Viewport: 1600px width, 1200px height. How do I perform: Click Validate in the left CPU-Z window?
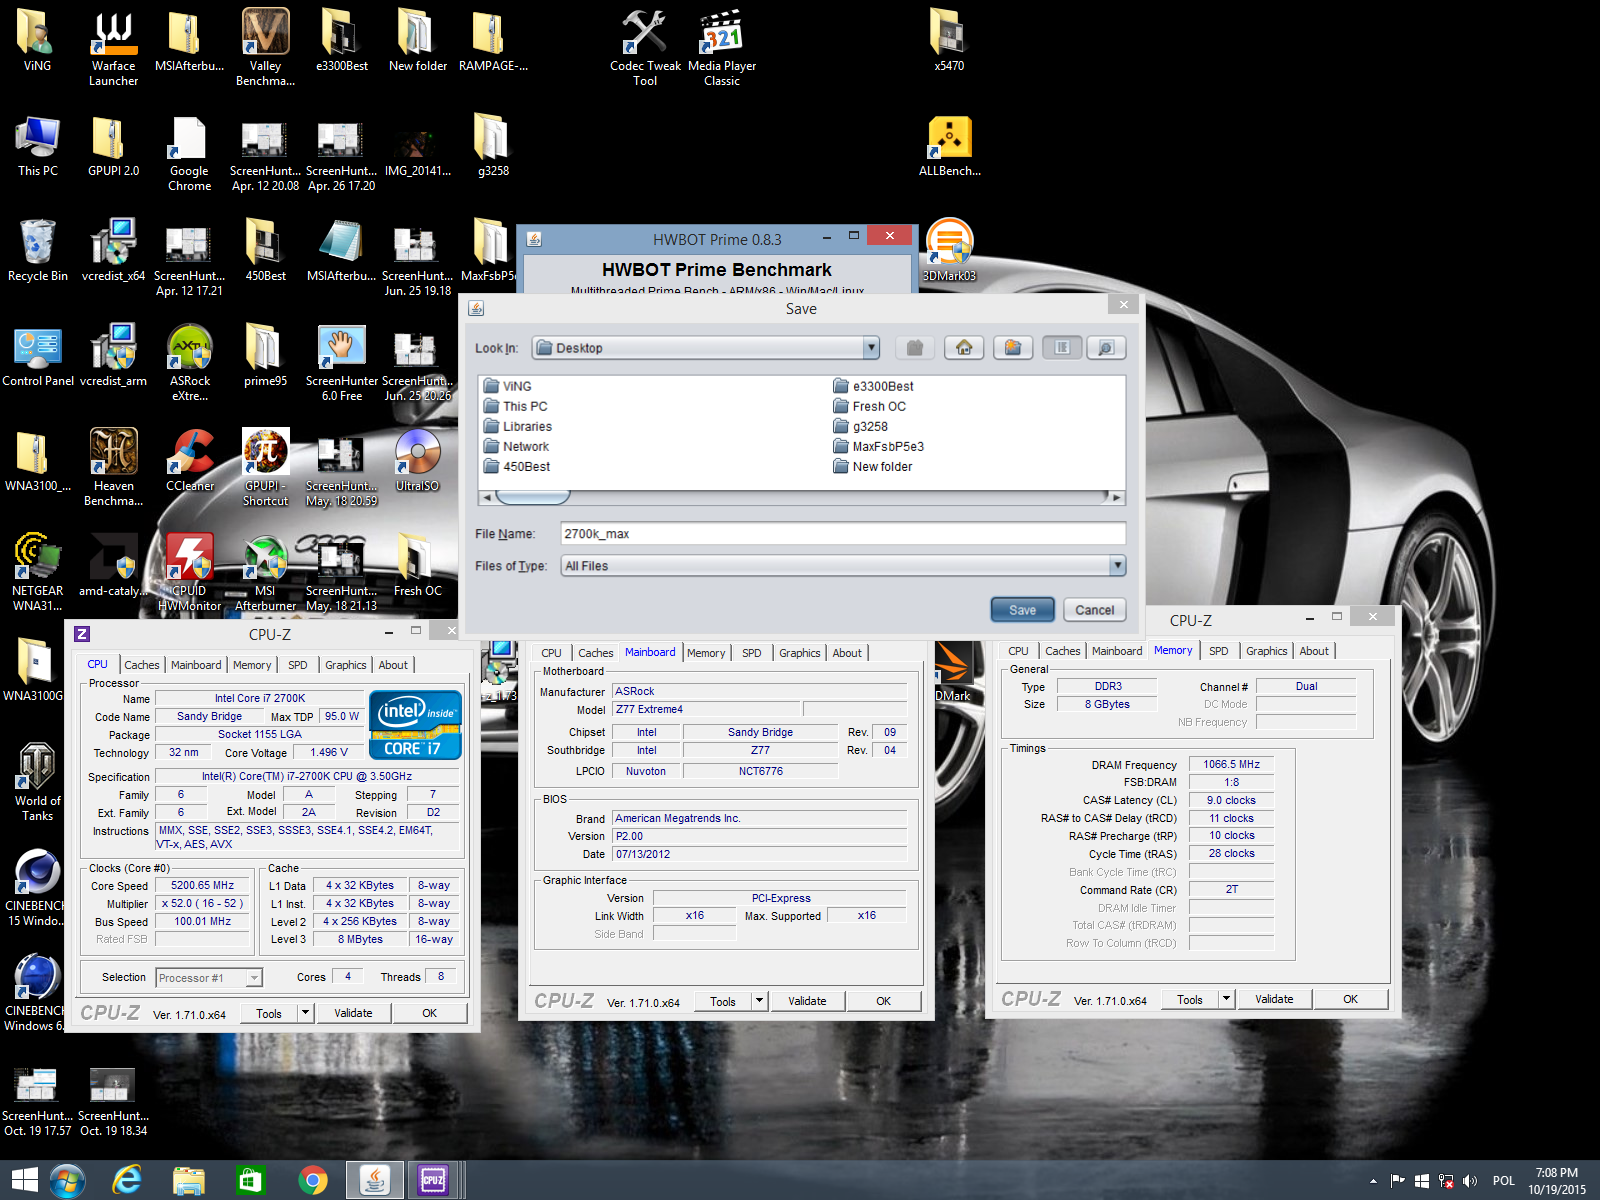click(x=353, y=1013)
